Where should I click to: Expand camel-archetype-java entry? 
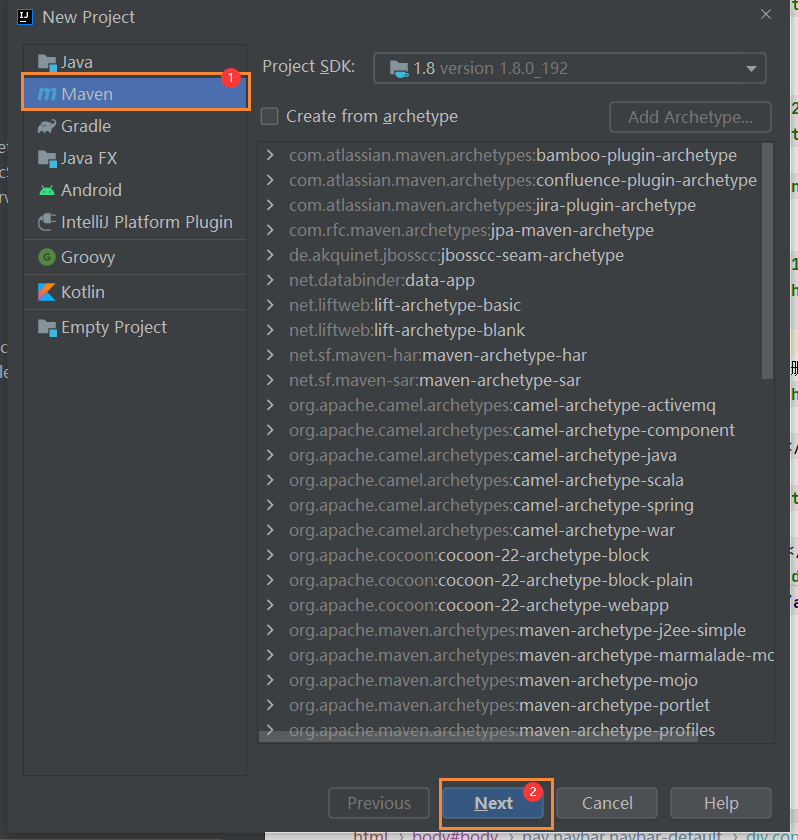(270, 455)
